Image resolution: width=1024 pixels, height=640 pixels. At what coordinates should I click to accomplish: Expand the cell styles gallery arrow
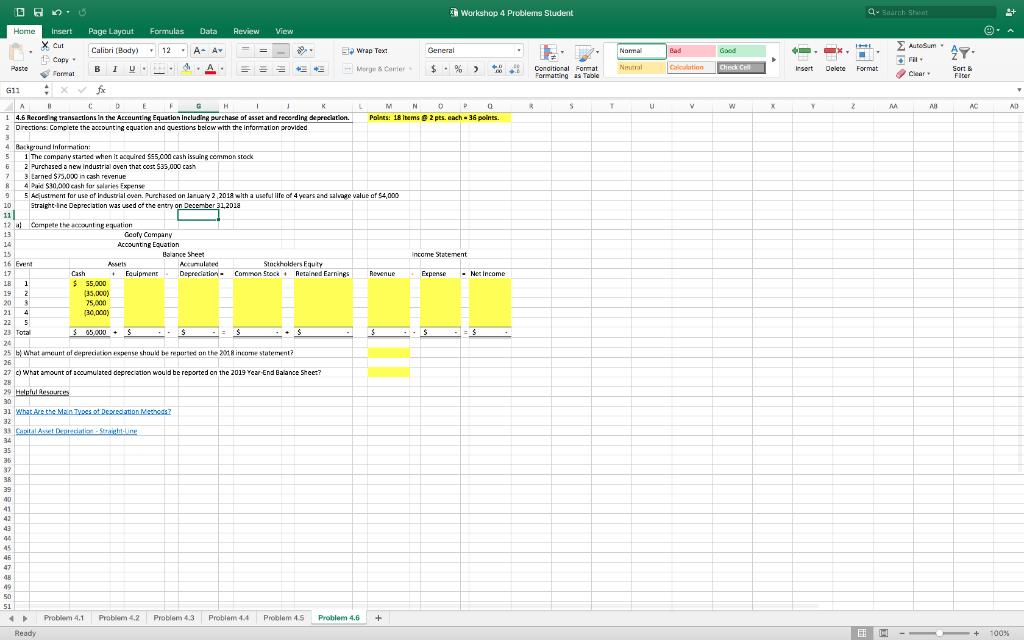tap(776, 58)
